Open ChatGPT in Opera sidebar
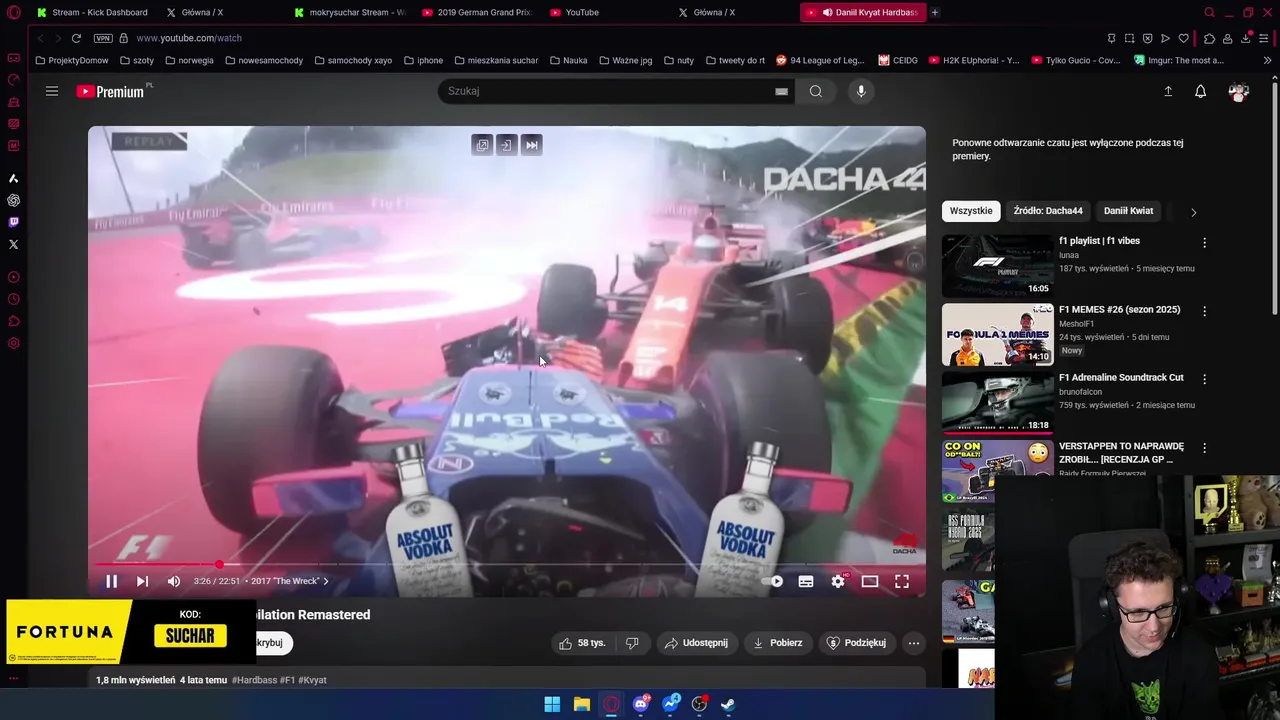The height and width of the screenshot is (720, 1280). [13, 200]
